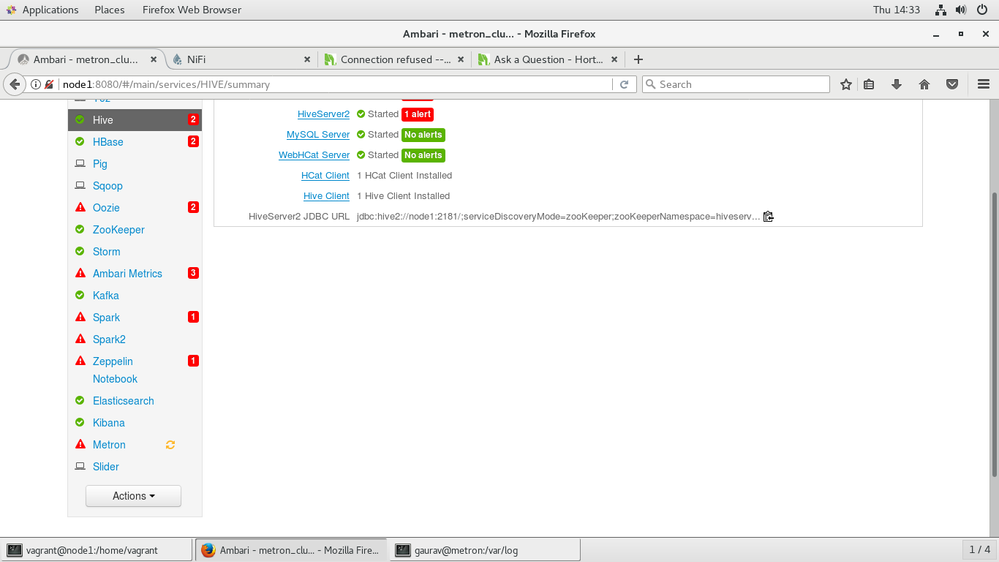The image size is (999, 562).
Task: Show site information icon in address bar
Action: tap(36, 84)
